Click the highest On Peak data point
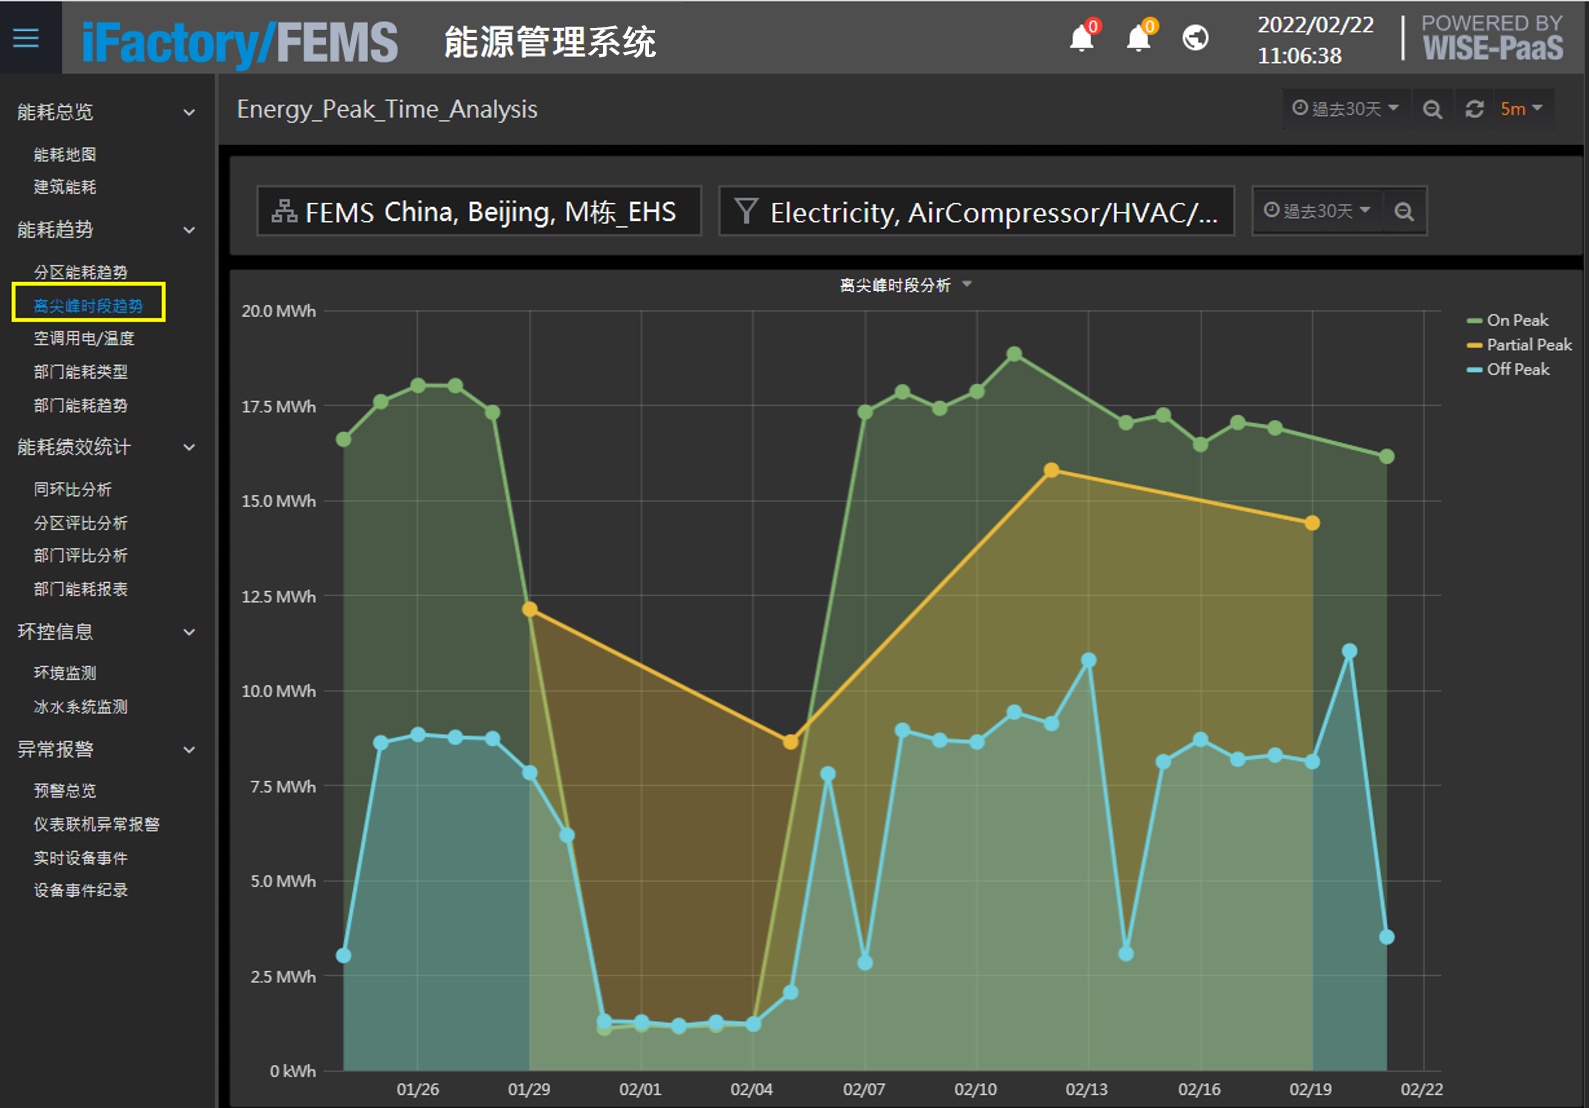Image resolution: width=1589 pixels, height=1108 pixels. click(x=1014, y=354)
